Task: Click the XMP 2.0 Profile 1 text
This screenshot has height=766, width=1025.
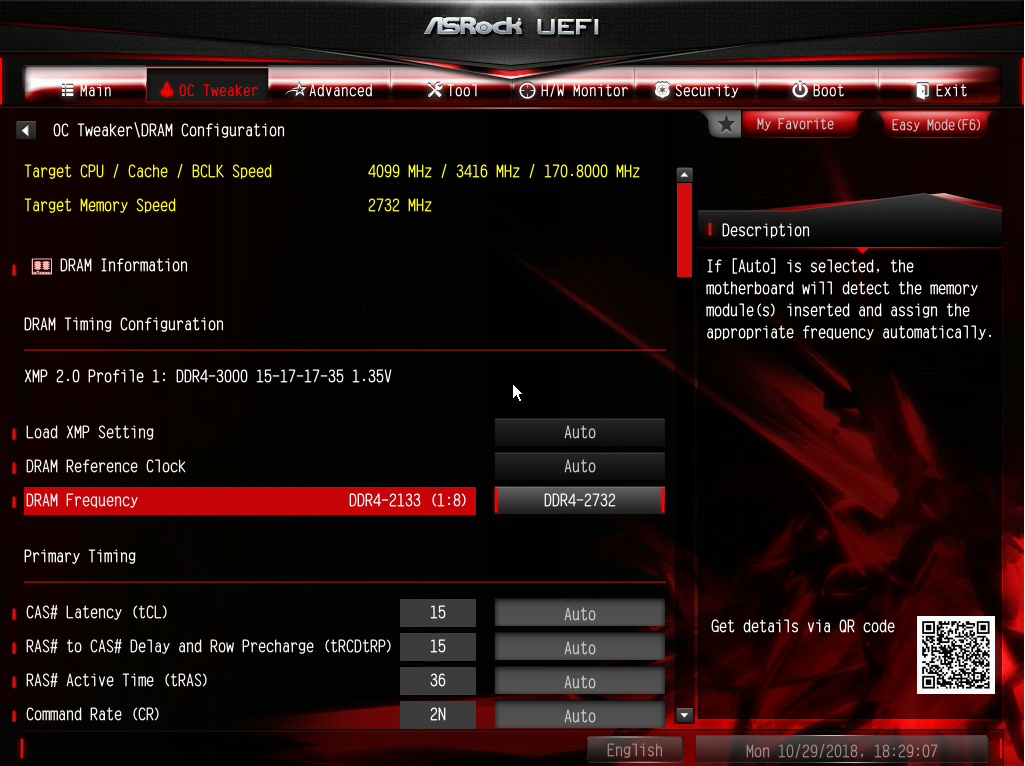Action: click(208, 376)
